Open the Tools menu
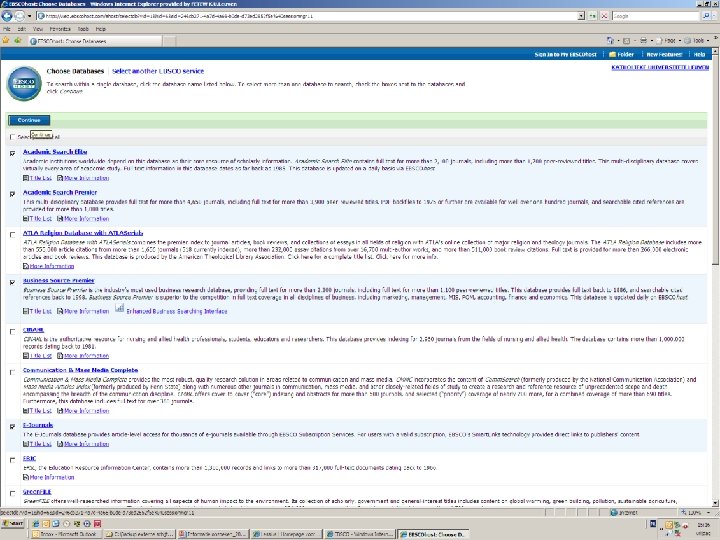This screenshot has height=540, width=720. point(83,29)
